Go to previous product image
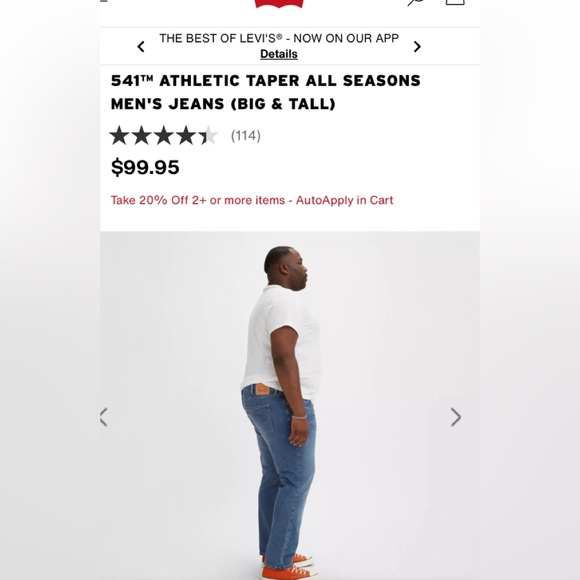580x580 pixels. click(x=104, y=417)
